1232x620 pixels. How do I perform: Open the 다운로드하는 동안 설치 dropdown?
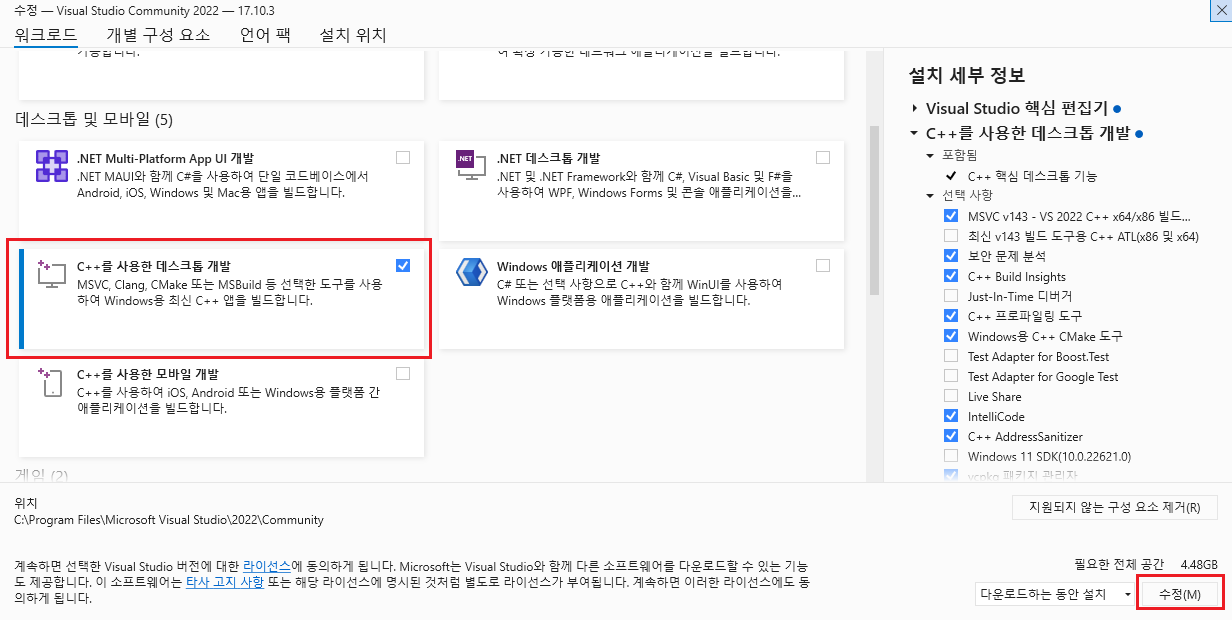(x=1056, y=594)
